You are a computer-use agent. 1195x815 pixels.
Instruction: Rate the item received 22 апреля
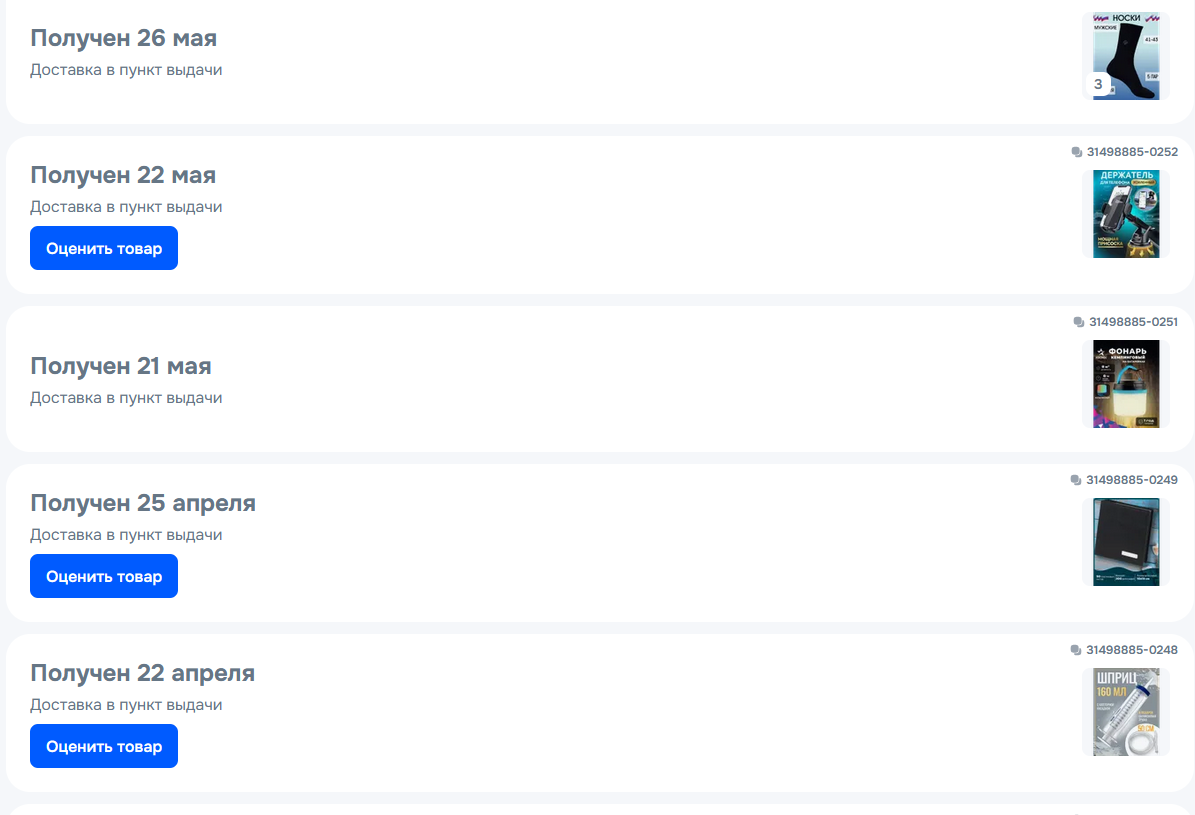104,746
